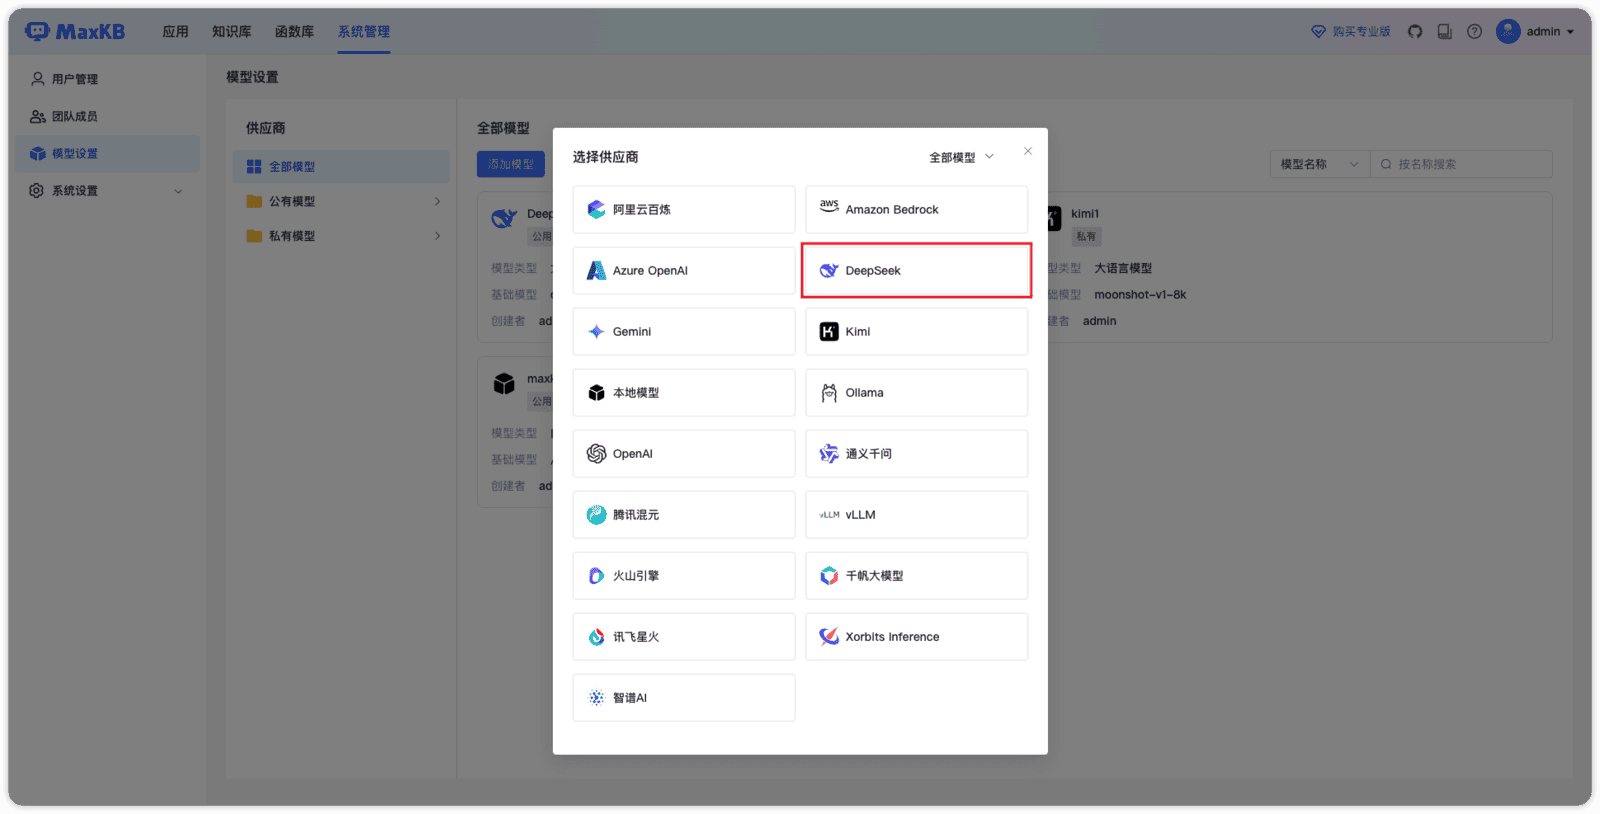Screen dimensions: 1600x814
Task: Open the 应用 tab
Action: pyautogui.click(x=176, y=32)
